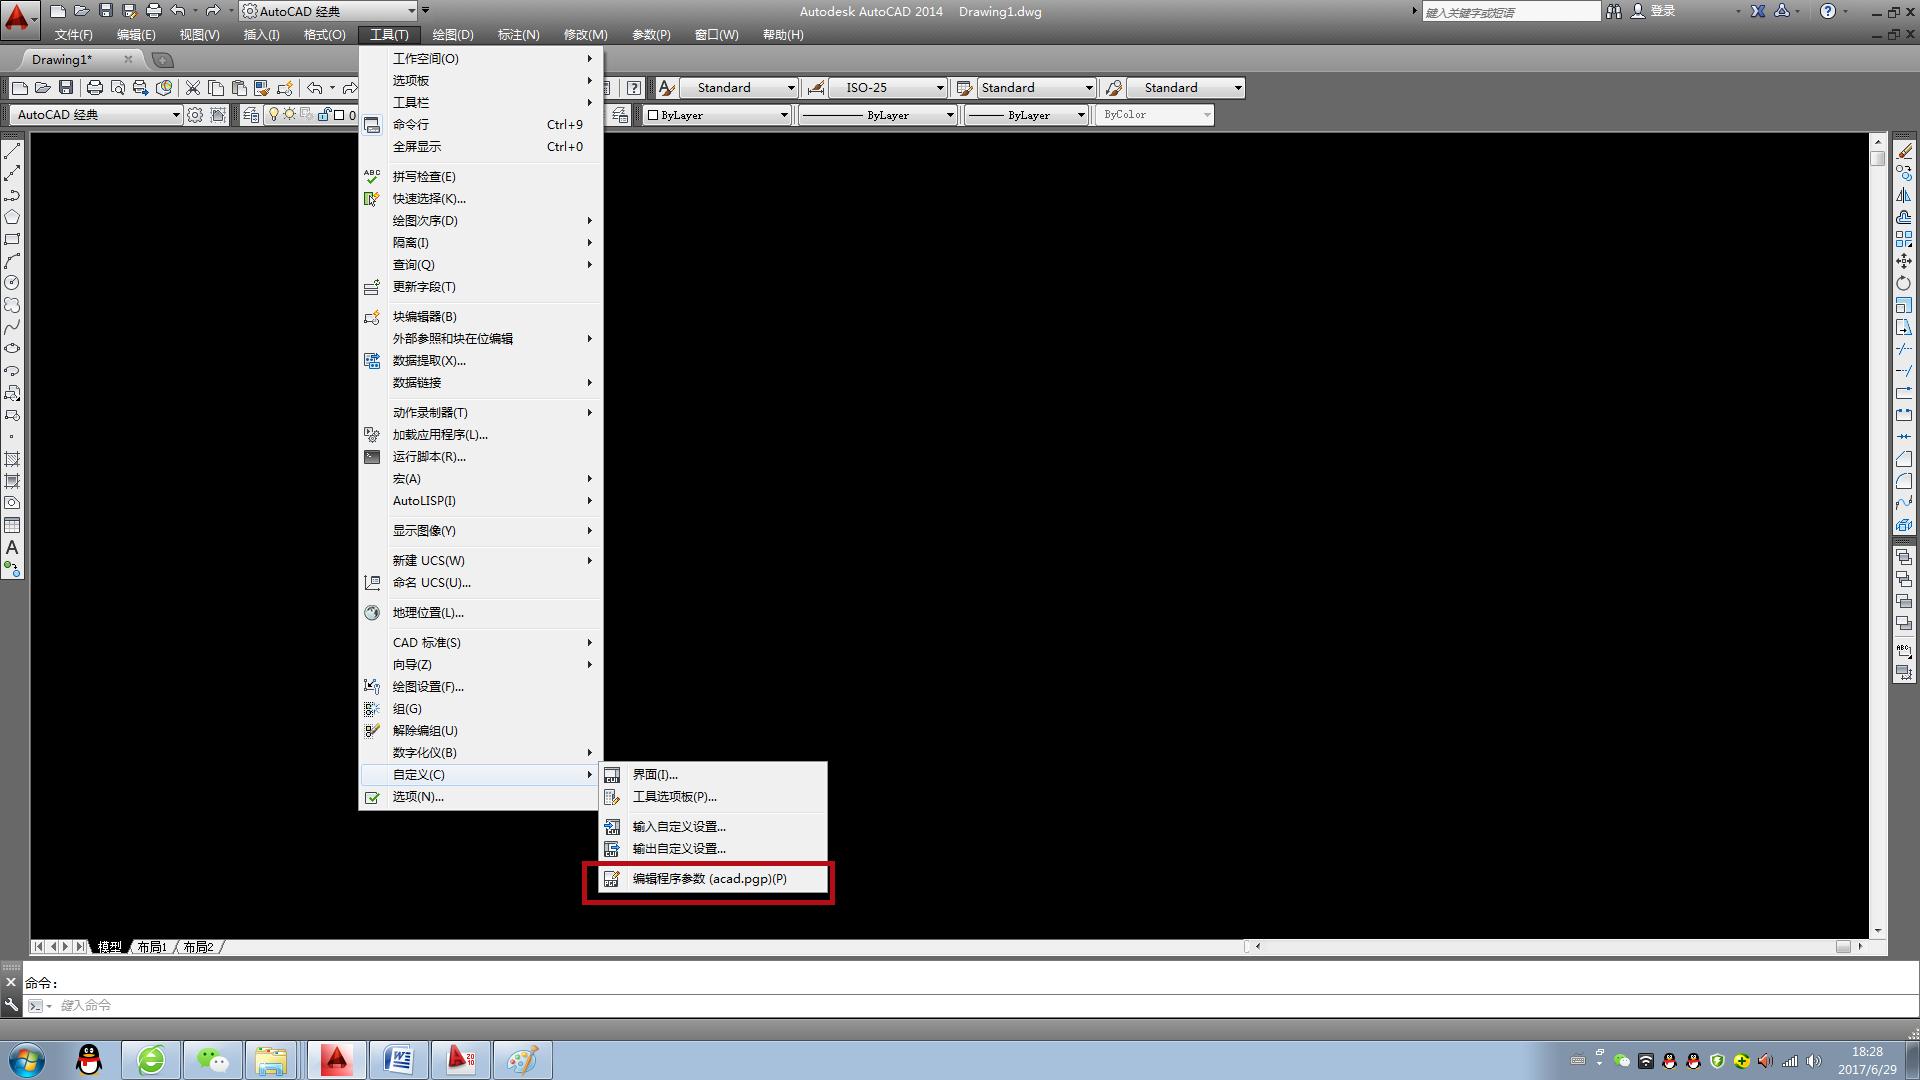The image size is (1920, 1080).
Task: Open the ISO-25 dimension style dropdown
Action: pos(939,88)
